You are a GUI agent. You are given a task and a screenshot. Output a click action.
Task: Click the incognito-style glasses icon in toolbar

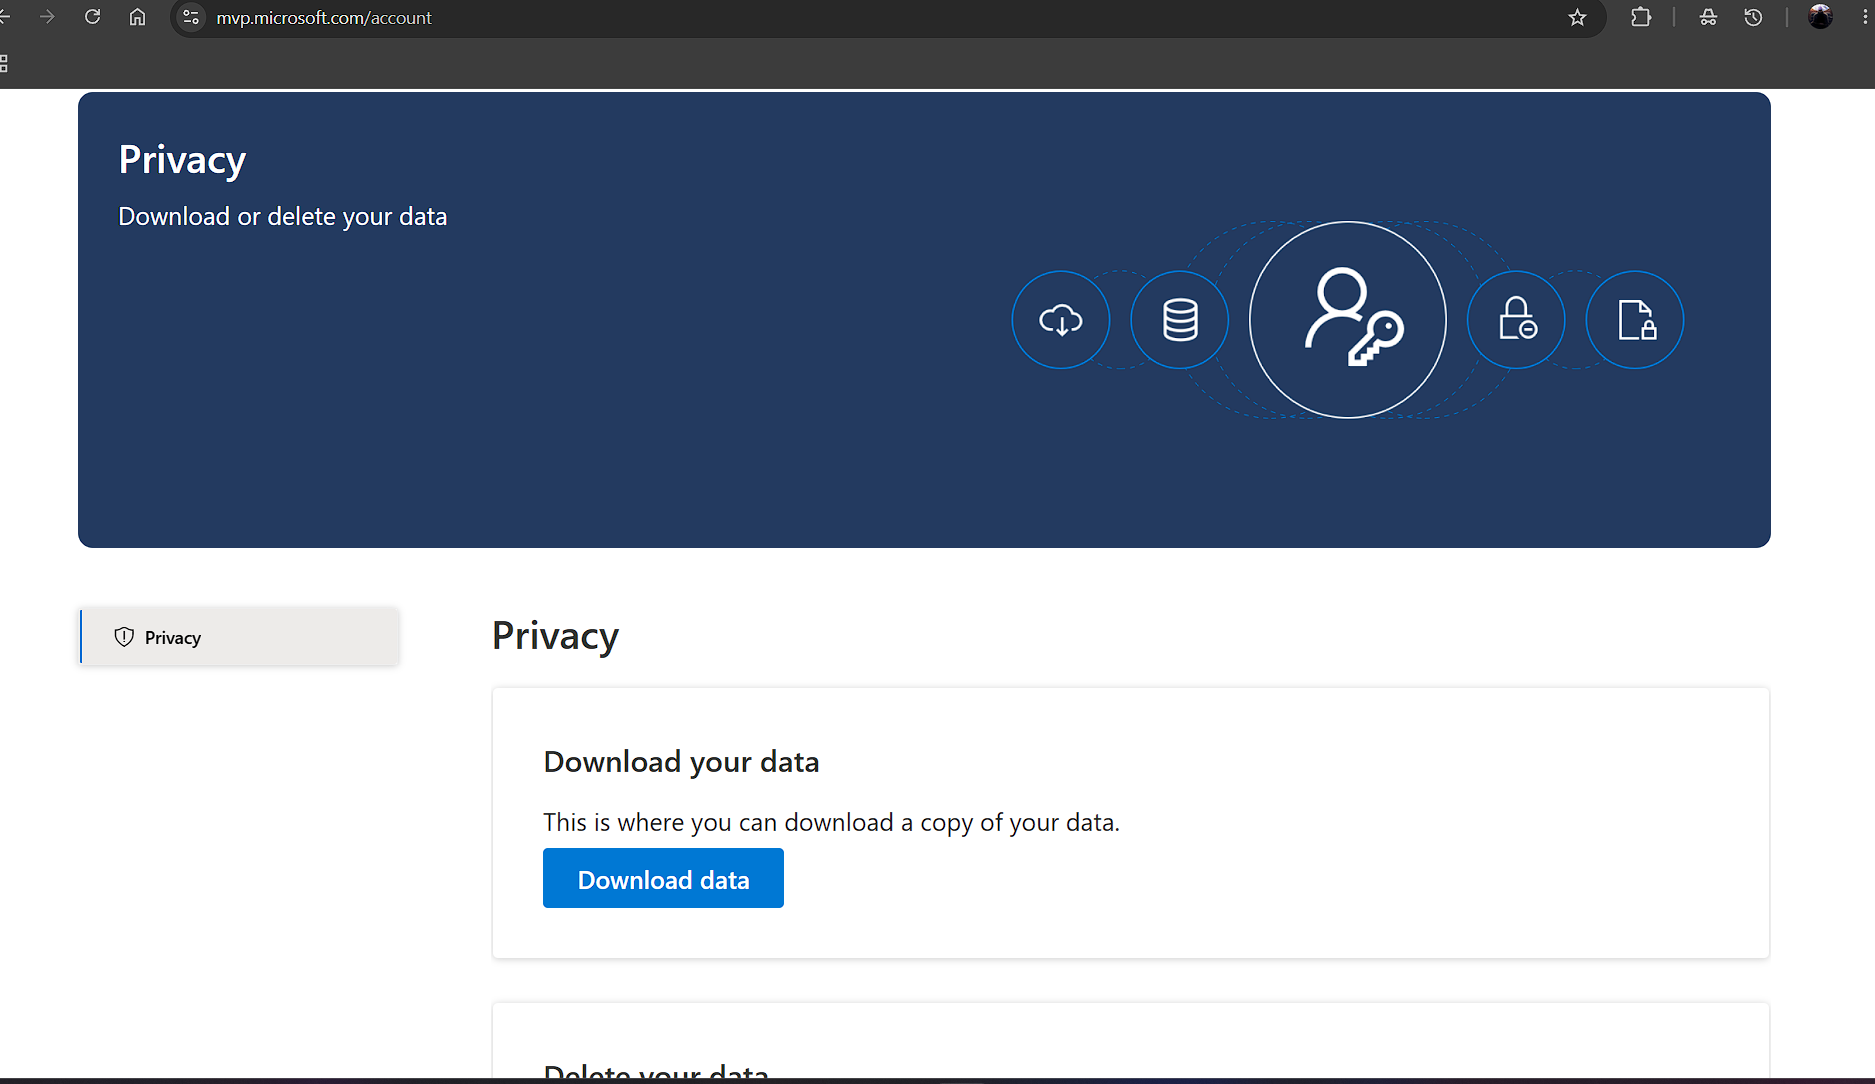1708,17
